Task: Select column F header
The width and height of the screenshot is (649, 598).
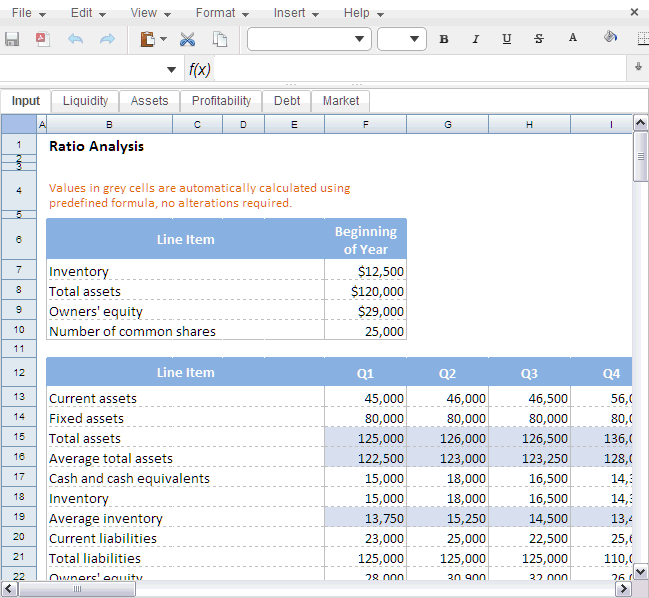Action: pyautogui.click(x=365, y=124)
